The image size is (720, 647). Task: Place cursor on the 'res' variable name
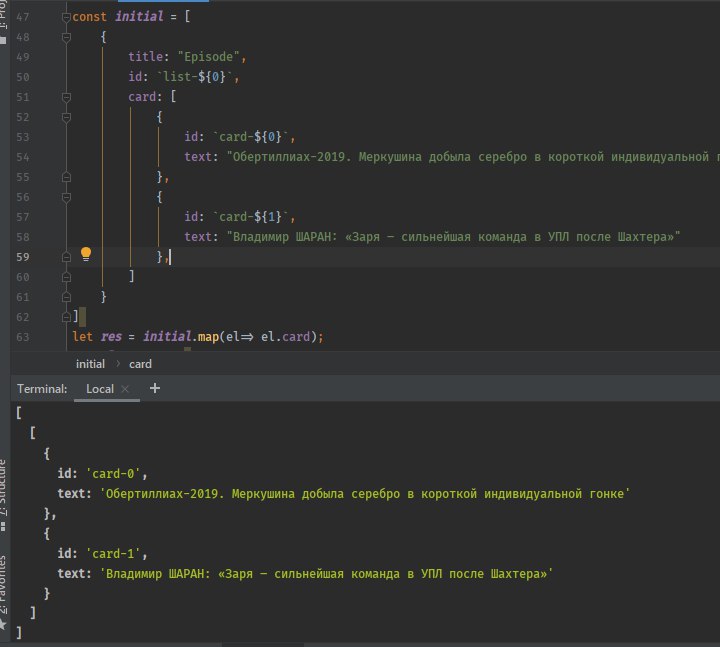(x=111, y=336)
